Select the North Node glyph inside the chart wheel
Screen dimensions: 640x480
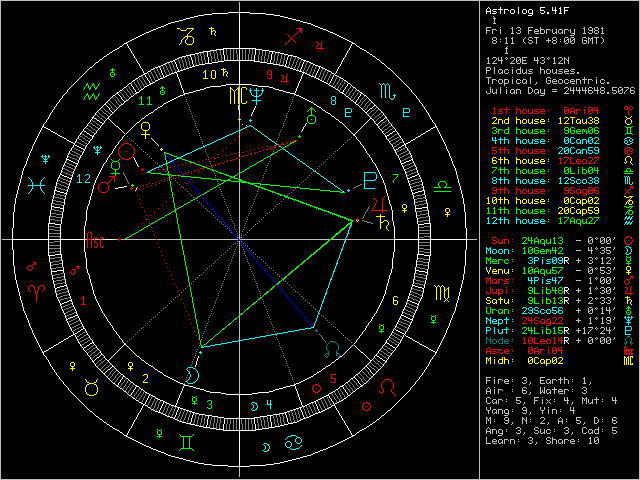click(332, 350)
